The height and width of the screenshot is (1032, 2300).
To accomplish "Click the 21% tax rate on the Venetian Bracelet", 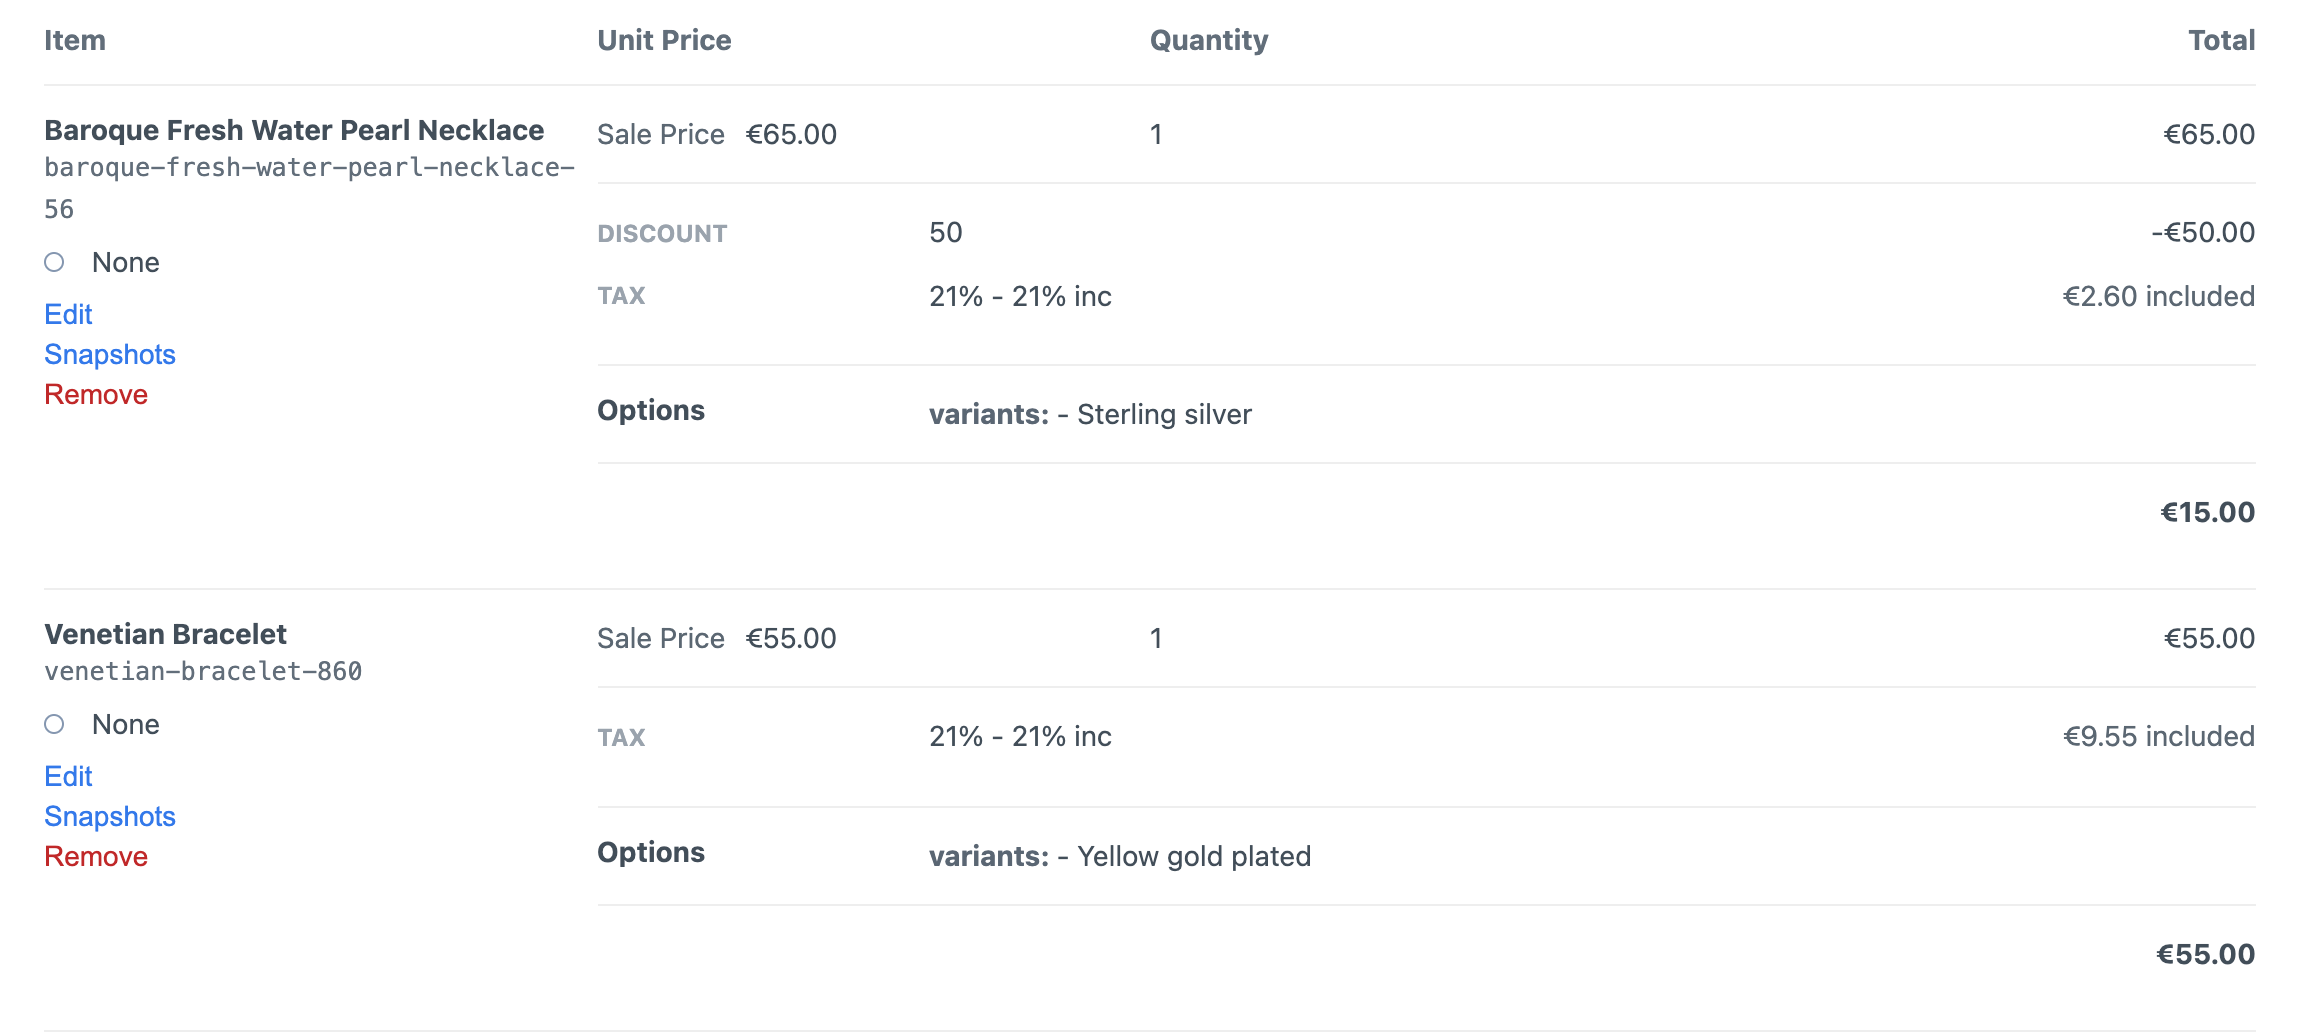I will [1019, 736].
